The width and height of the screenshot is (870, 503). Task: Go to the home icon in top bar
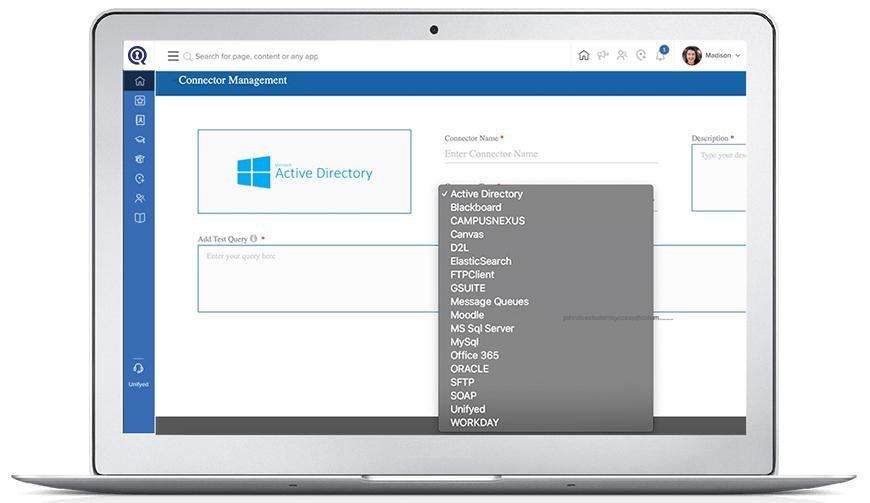tap(584, 55)
